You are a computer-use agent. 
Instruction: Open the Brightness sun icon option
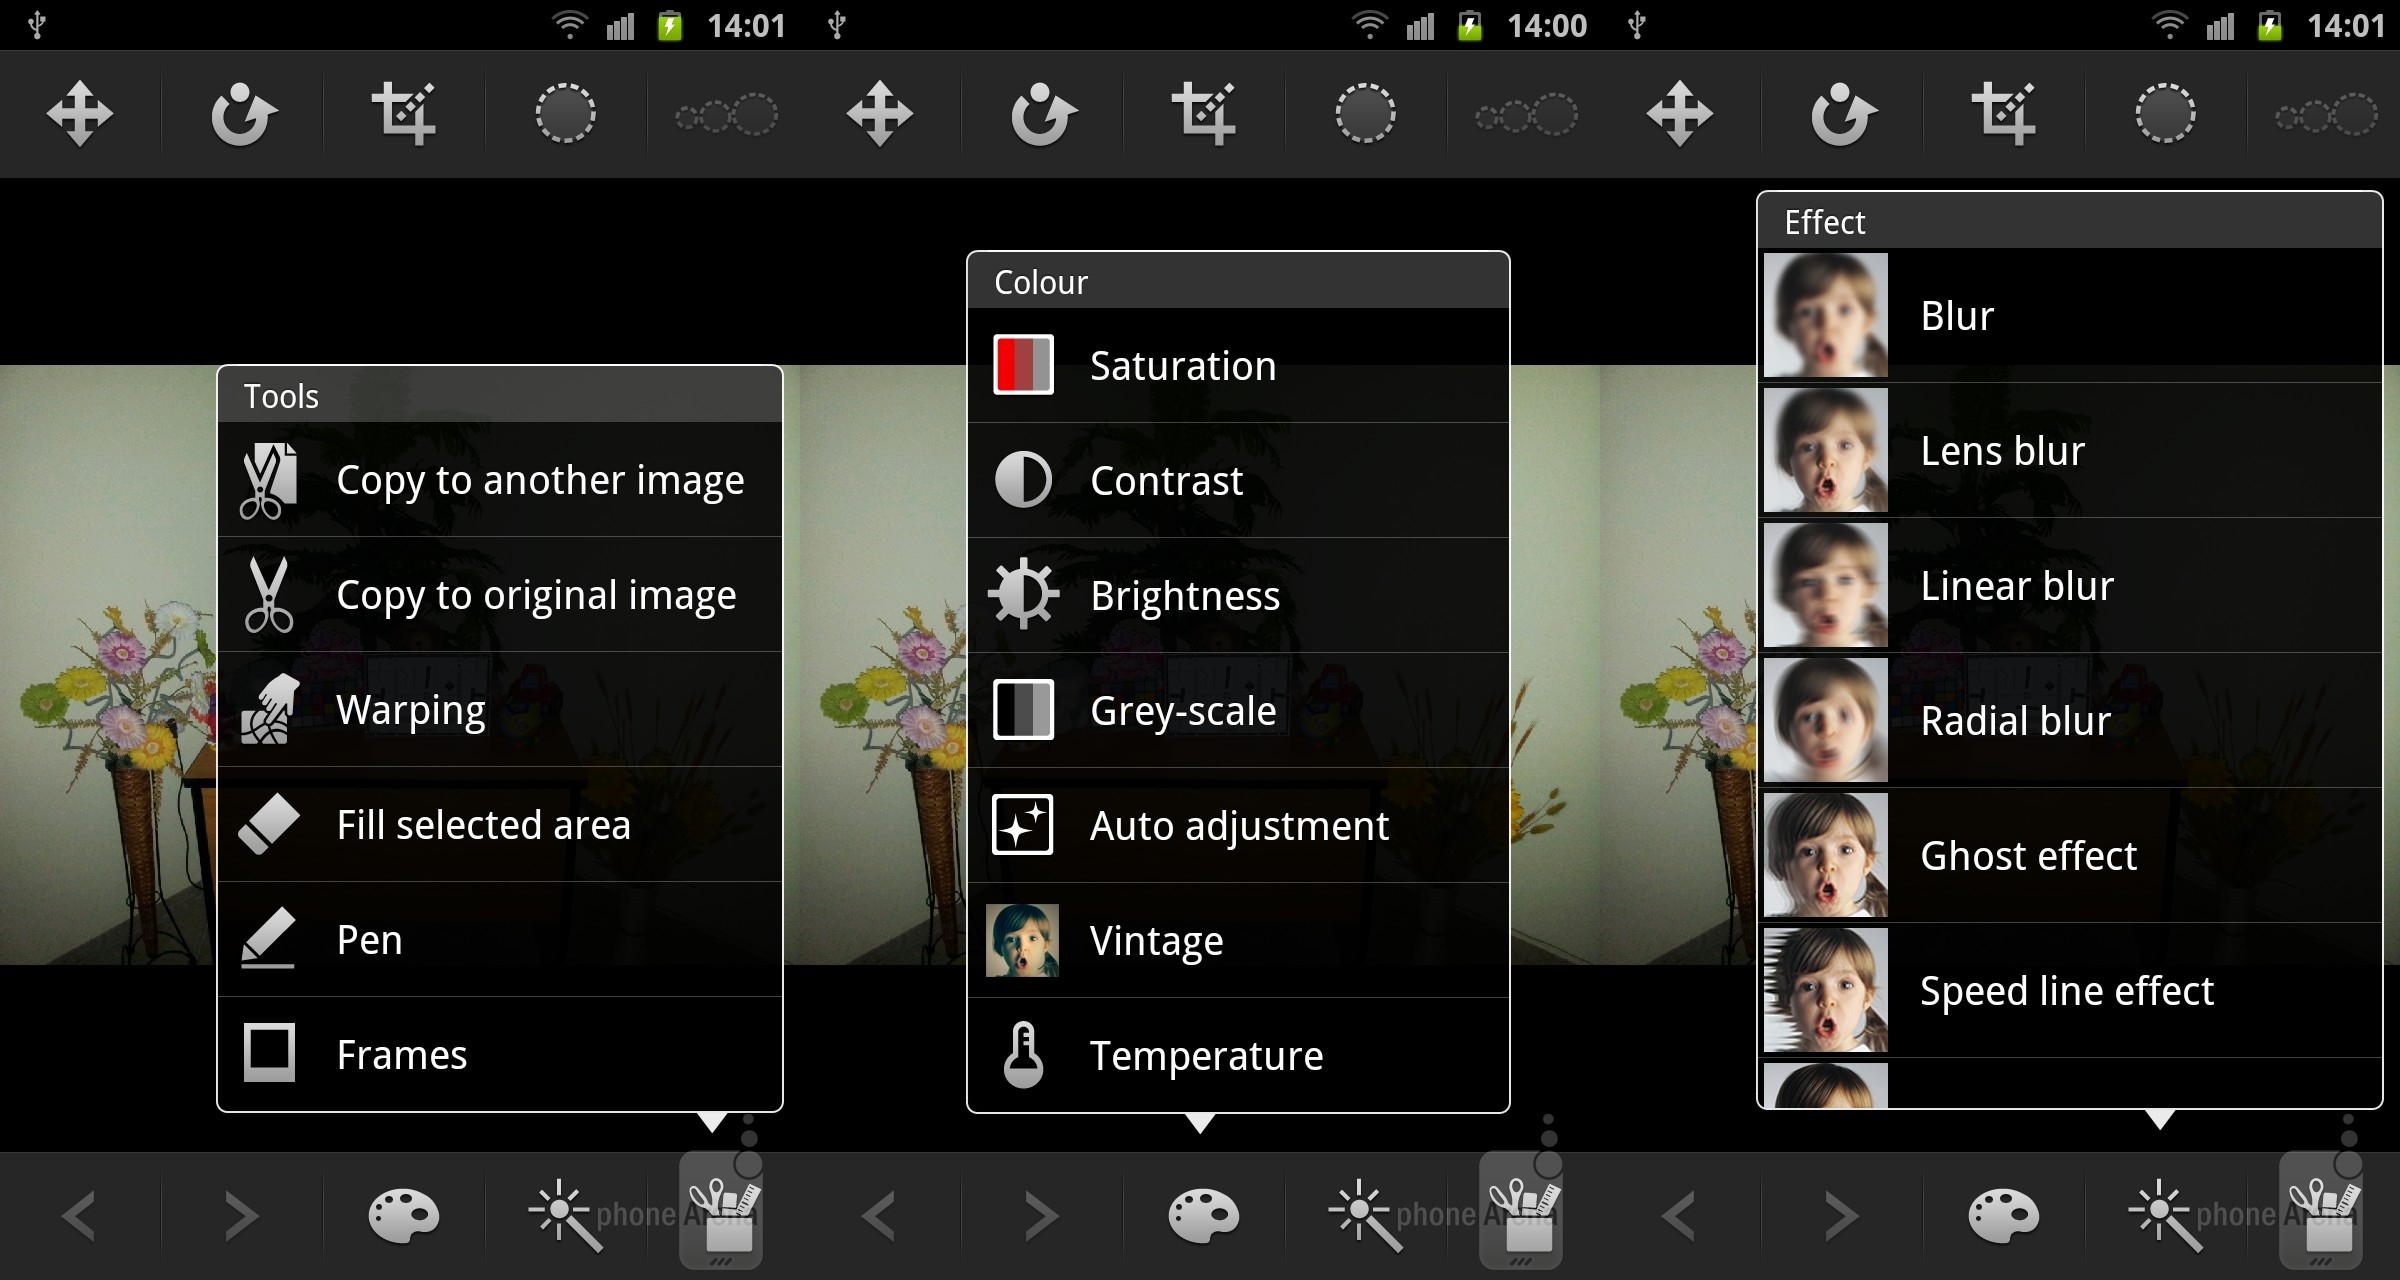click(1023, 596)
